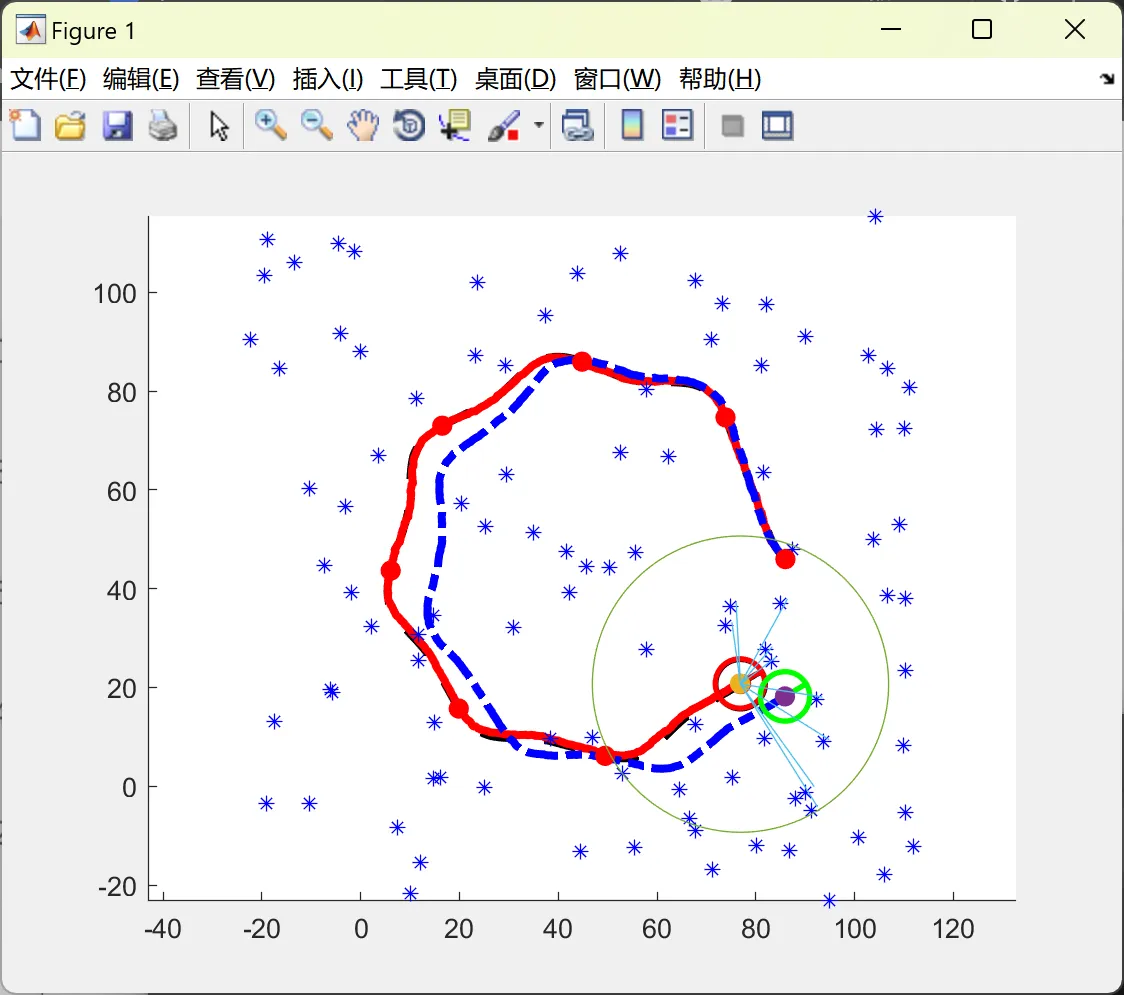Select the Edit Plot arrow tool
Image resolution: width=1124 pixels, height=995 pixels.
pos(219,125)
